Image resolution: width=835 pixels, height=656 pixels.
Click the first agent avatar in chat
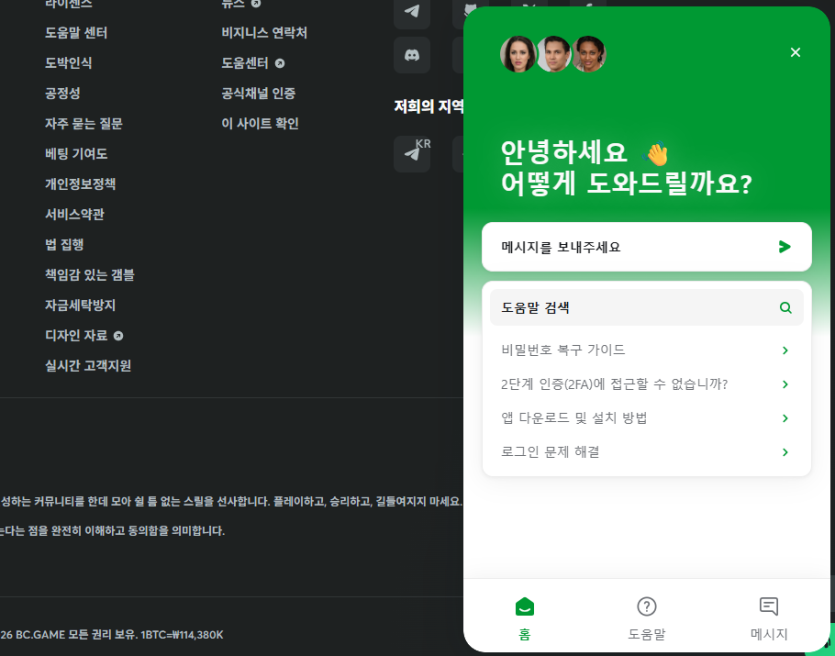click(x=518, y=54)
